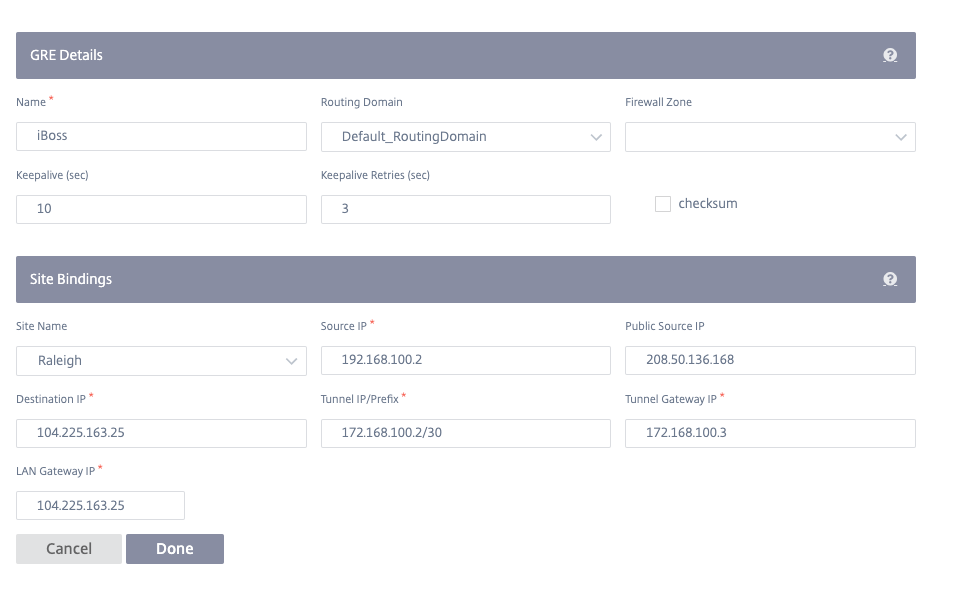The image size is (959, 610).
Task: Click the Source IP field
Action: point(465,361)
